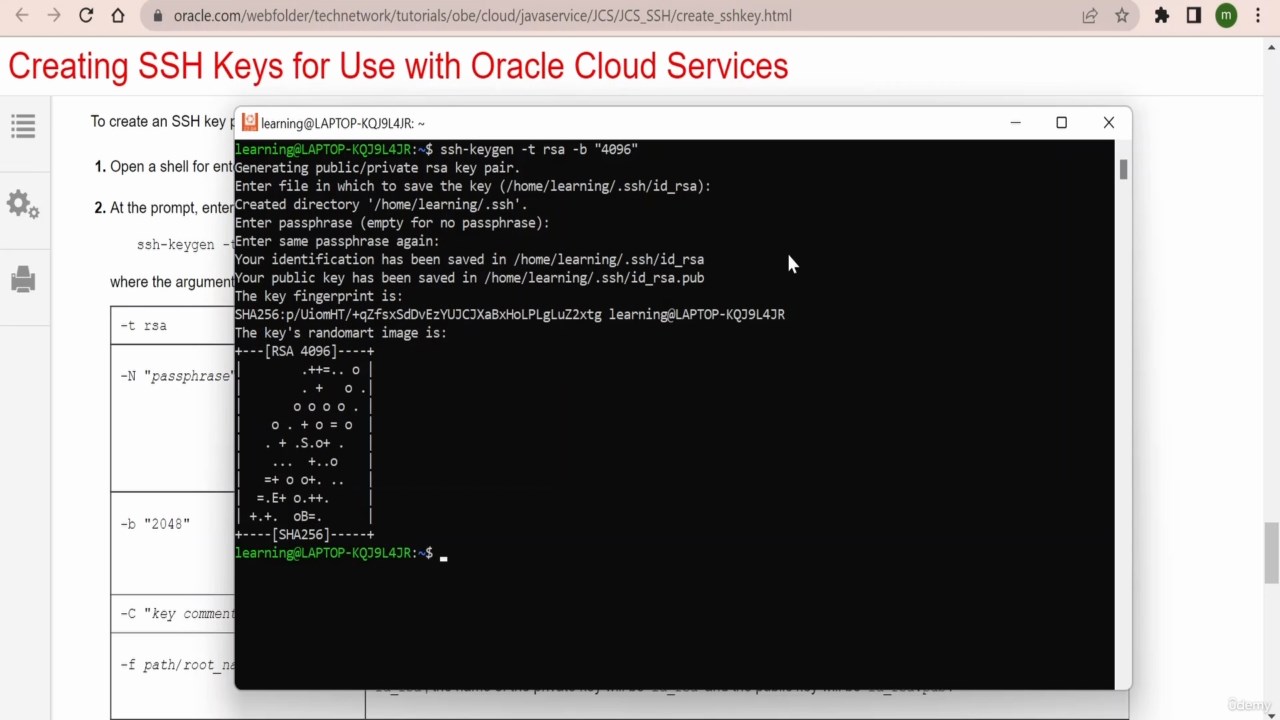
Task: Click the SHA256 fingerprint line in terminal
Action: [510, 314]
